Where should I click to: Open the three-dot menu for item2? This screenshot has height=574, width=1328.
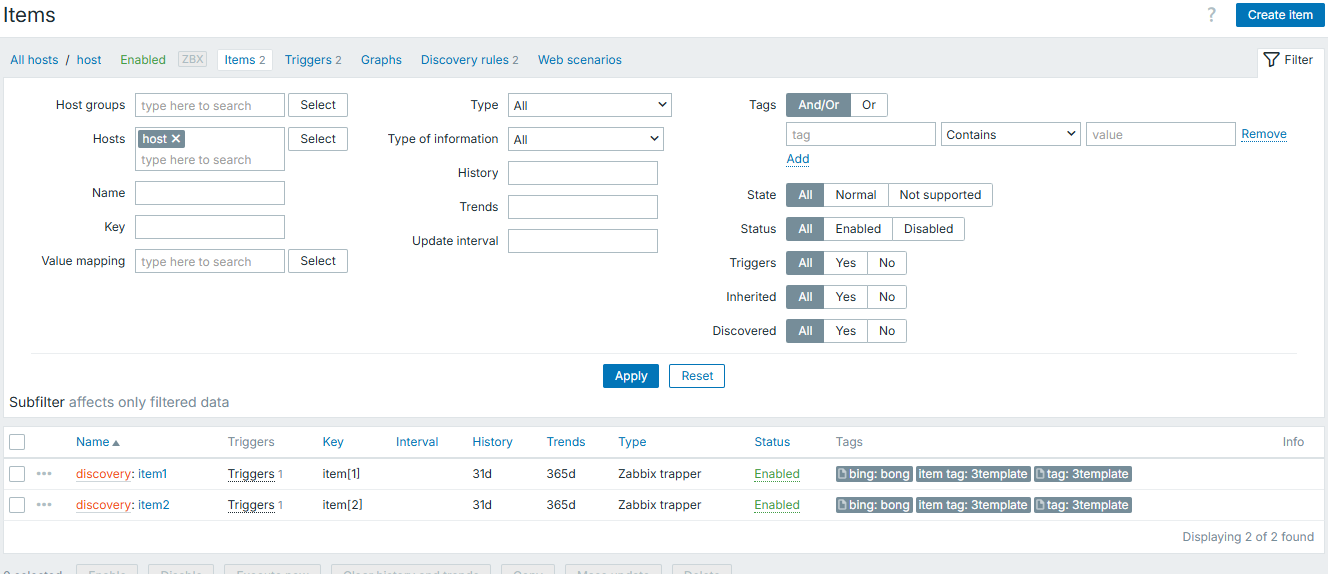tap(44, 505)
